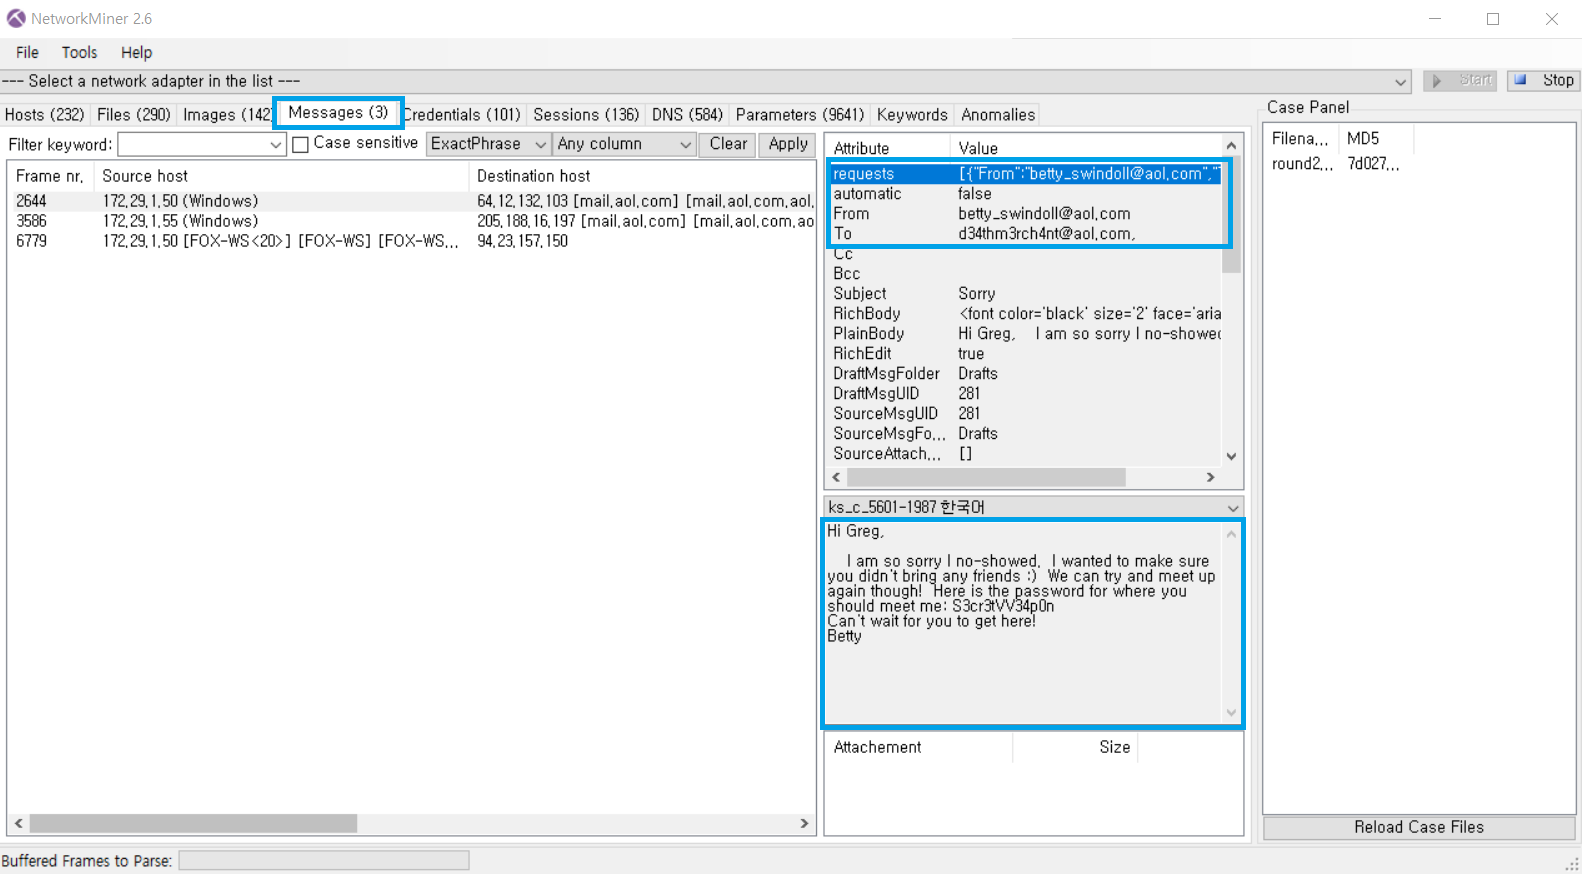This screenshot has width=1582, height=874.
Task: Click the Start capture button
Action: pos(1460,80)
